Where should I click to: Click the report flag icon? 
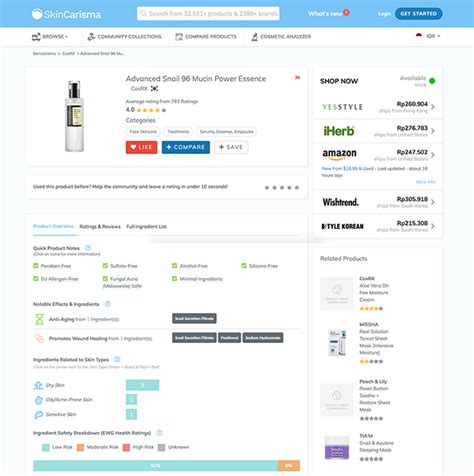[297, 78]
